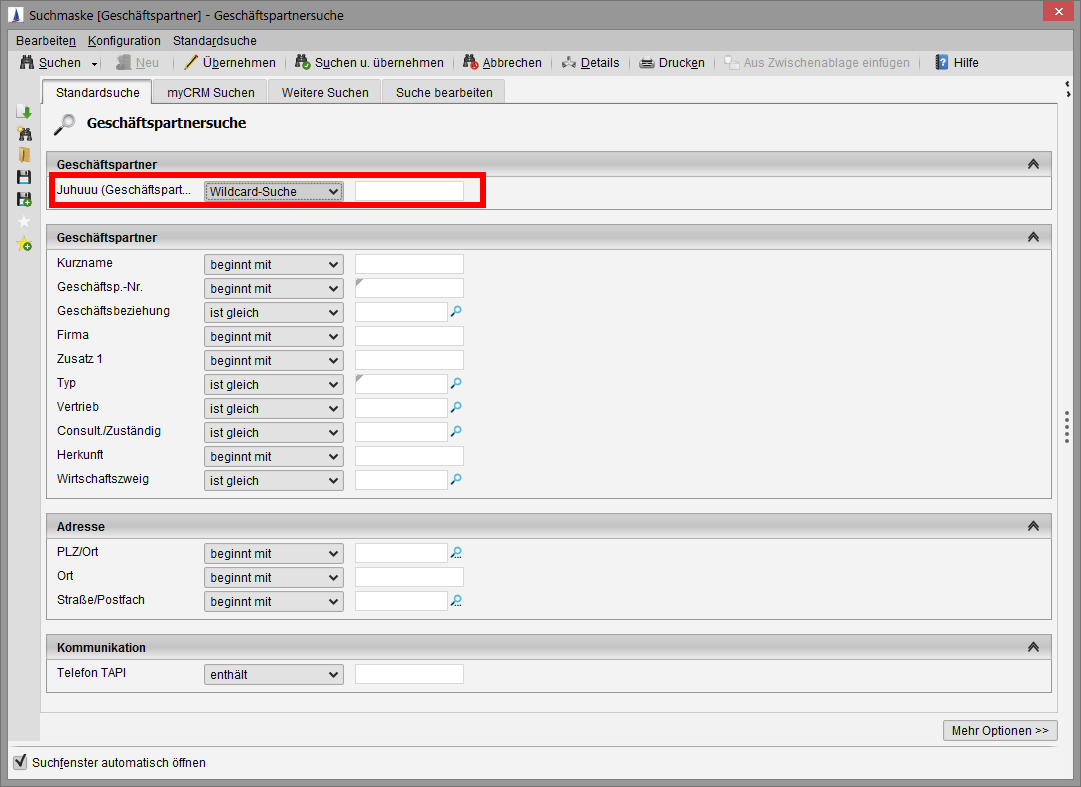Click the lookup magnifier beside Wirtschaftszweig field
Viewport: 1081px width, 787px height.
pos(456,480)
